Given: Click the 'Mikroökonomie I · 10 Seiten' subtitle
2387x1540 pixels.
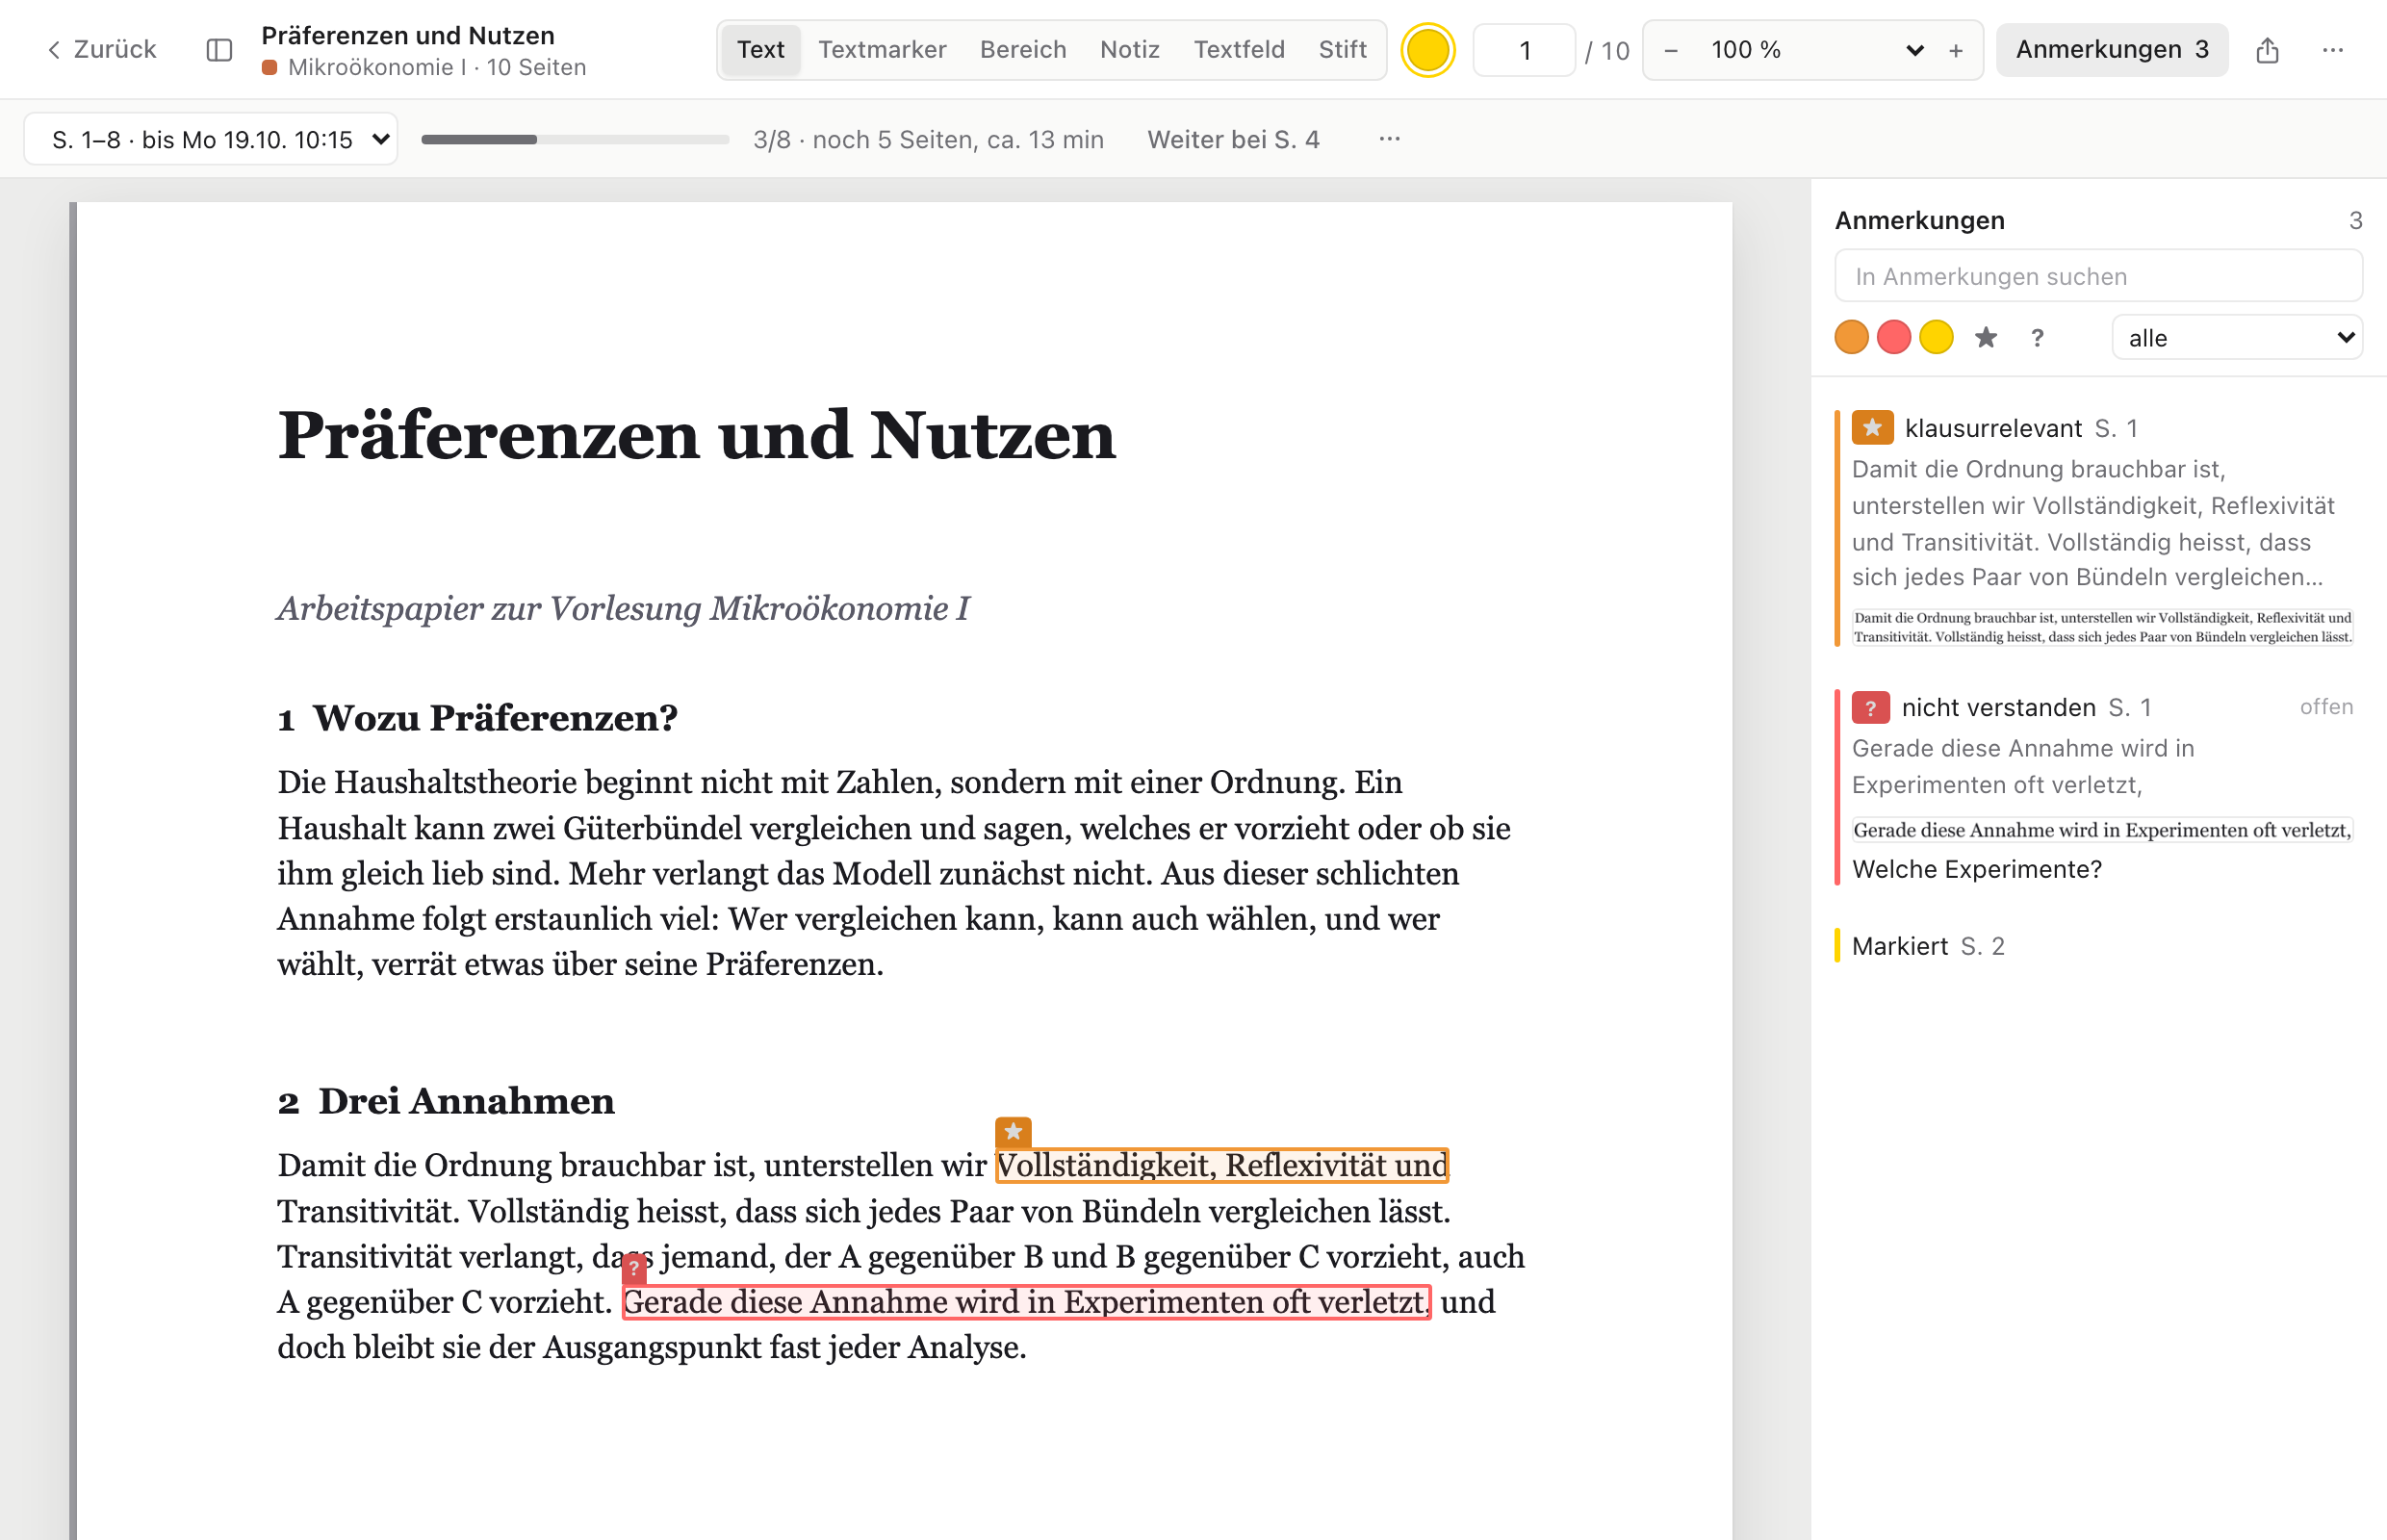Looking at the screenshot, I should point(436,67).
